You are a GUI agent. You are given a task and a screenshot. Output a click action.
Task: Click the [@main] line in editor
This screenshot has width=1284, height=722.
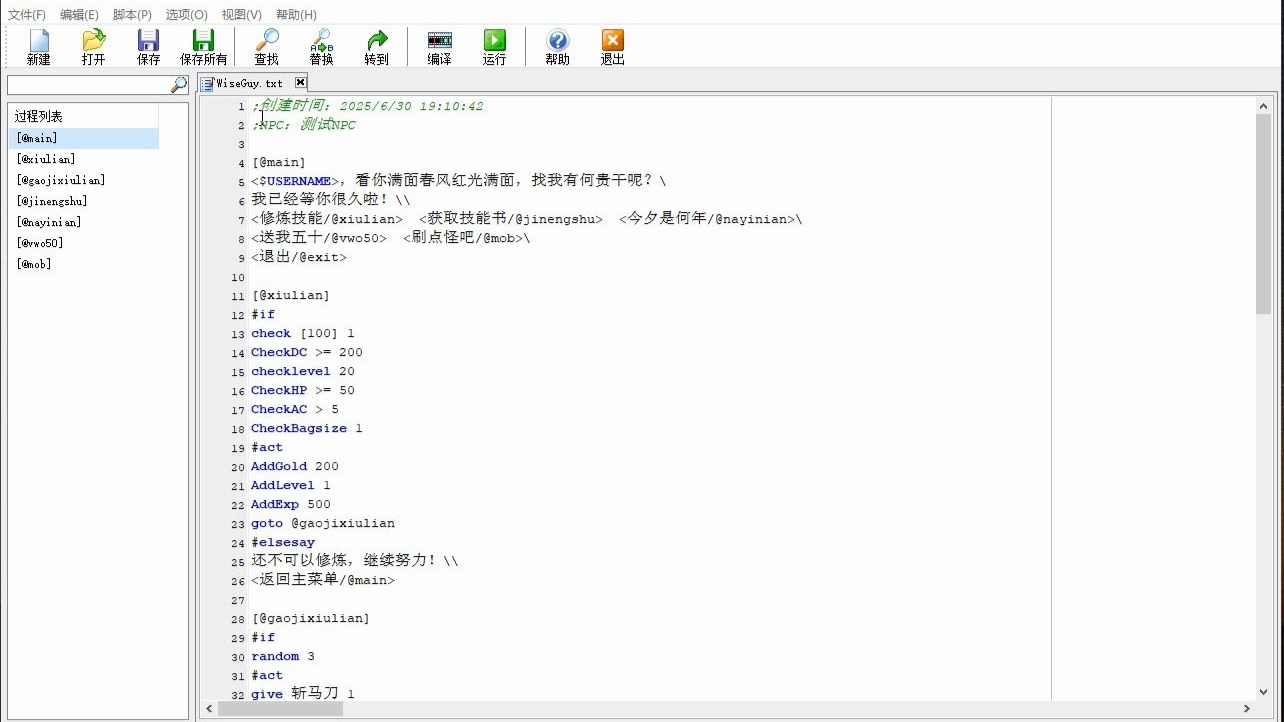(x=279, y=162)
